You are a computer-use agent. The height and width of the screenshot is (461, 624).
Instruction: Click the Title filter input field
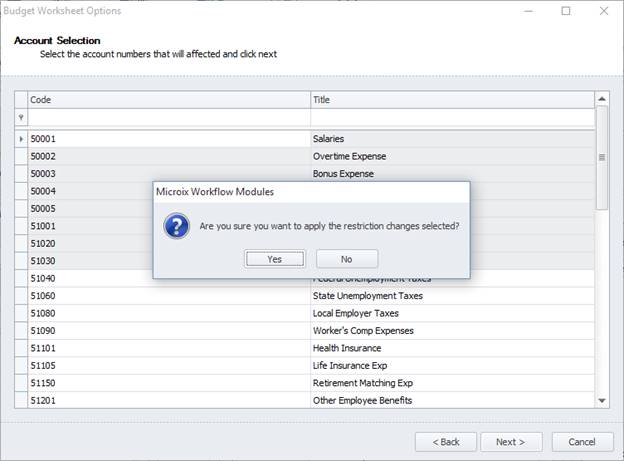[x=452, y=118]
